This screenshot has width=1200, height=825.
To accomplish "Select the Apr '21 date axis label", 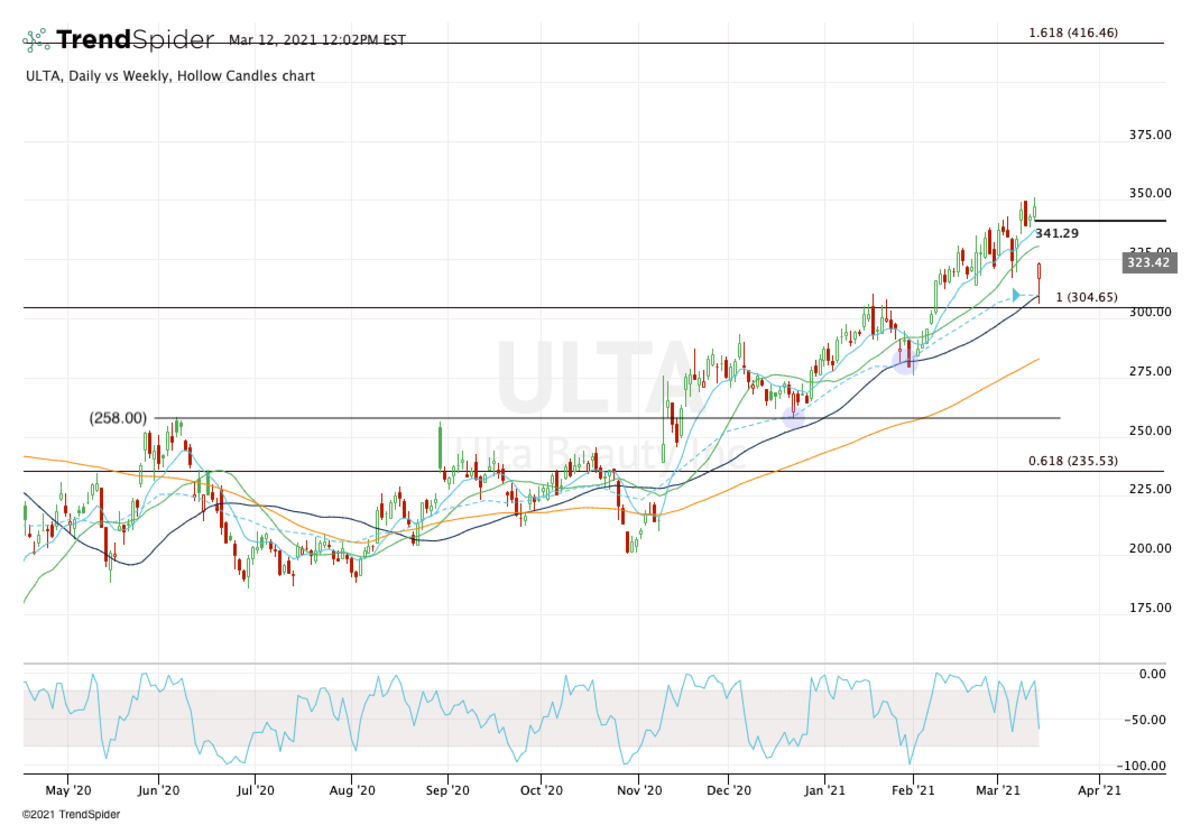I will point(1100,790).
